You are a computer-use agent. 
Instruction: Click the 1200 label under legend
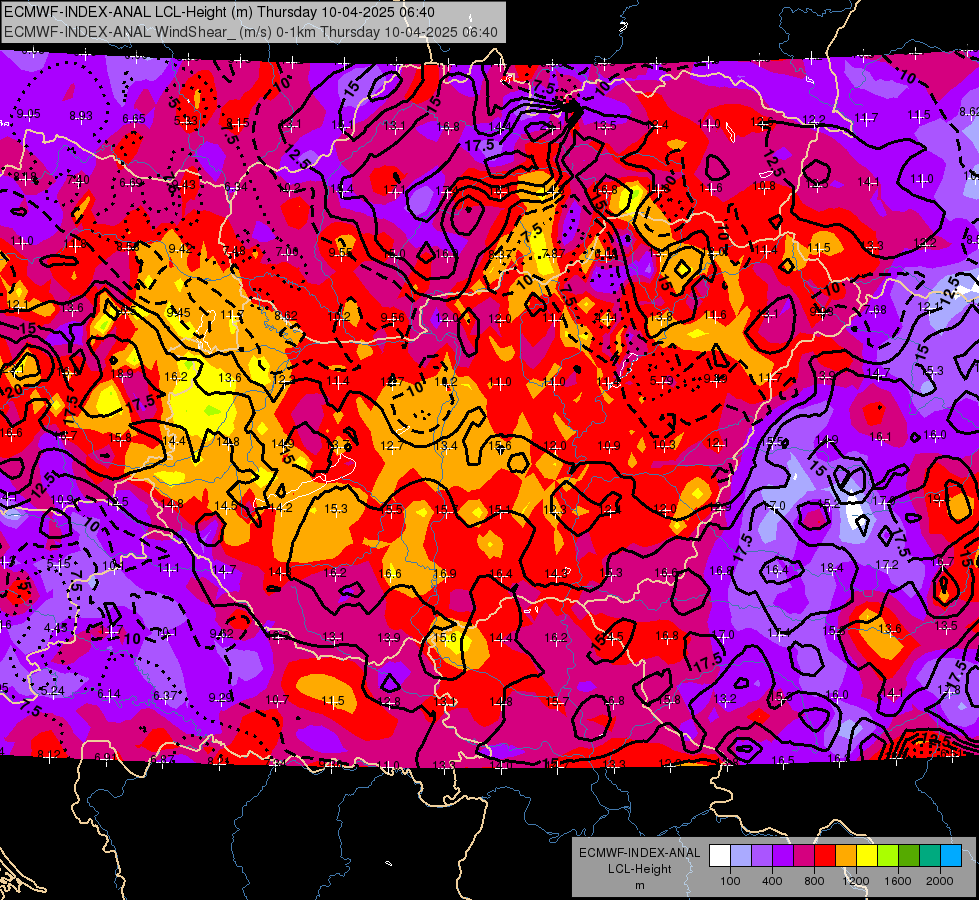tap(856, 881)
